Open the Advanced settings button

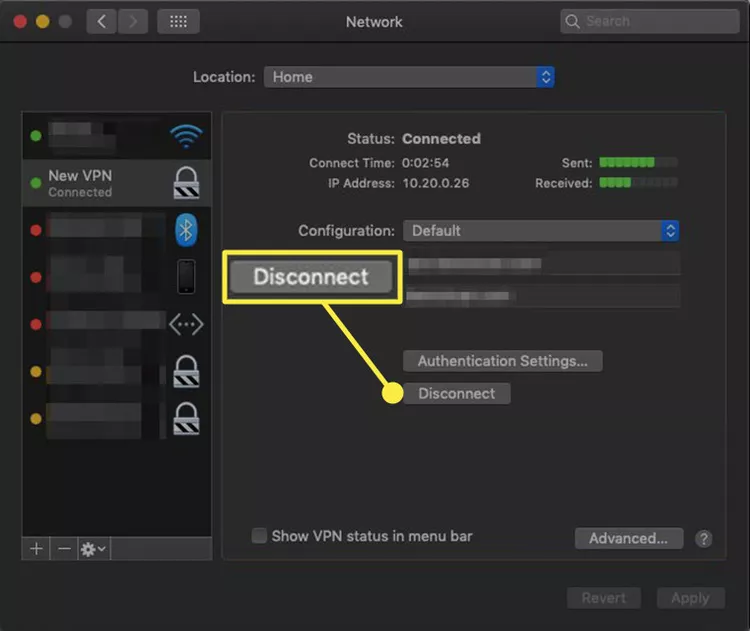(629, 539)
